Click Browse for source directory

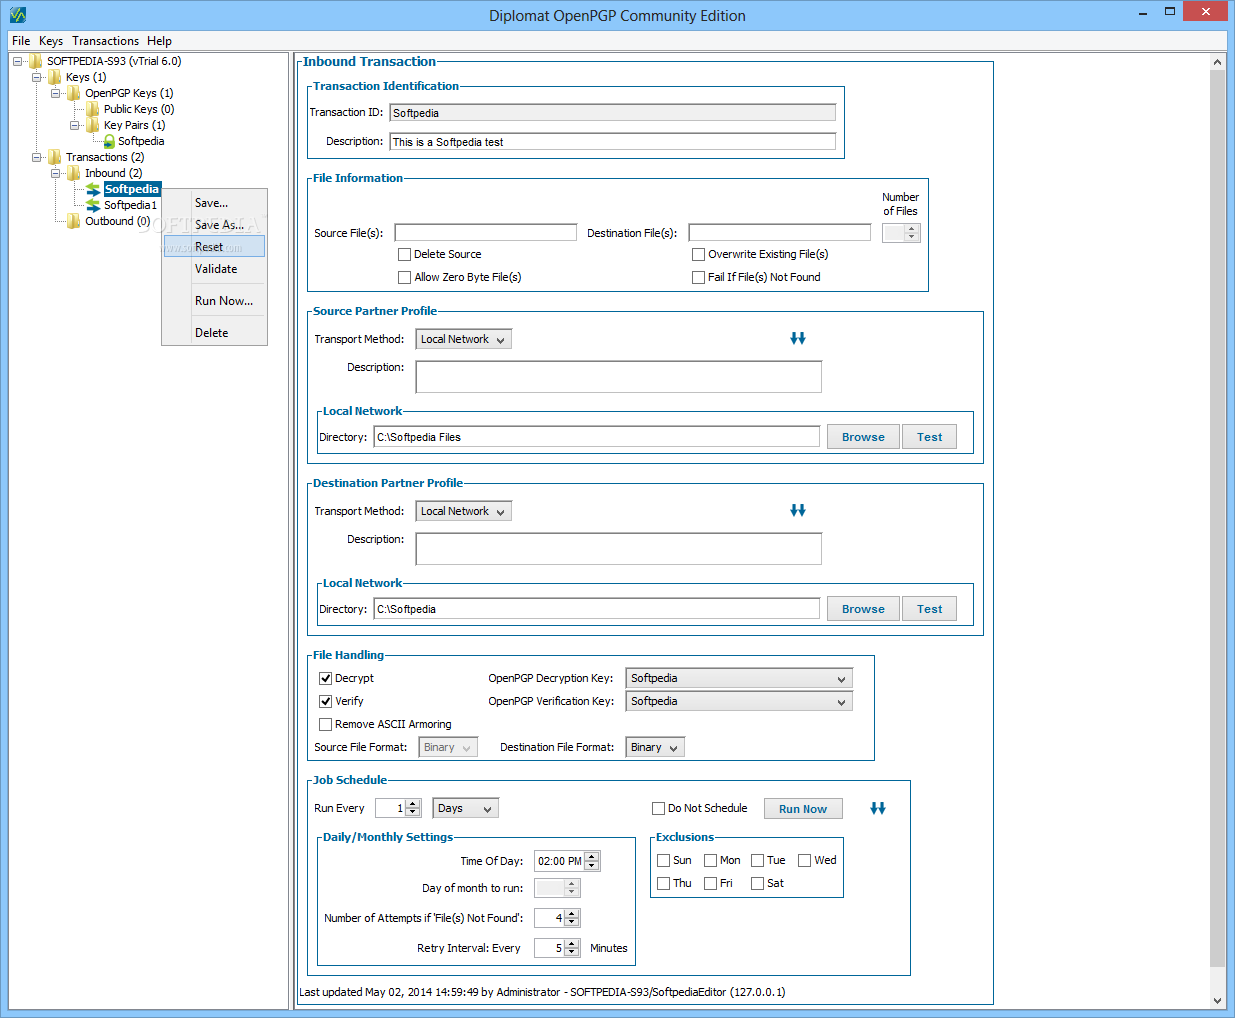click(x=863, y=437)
